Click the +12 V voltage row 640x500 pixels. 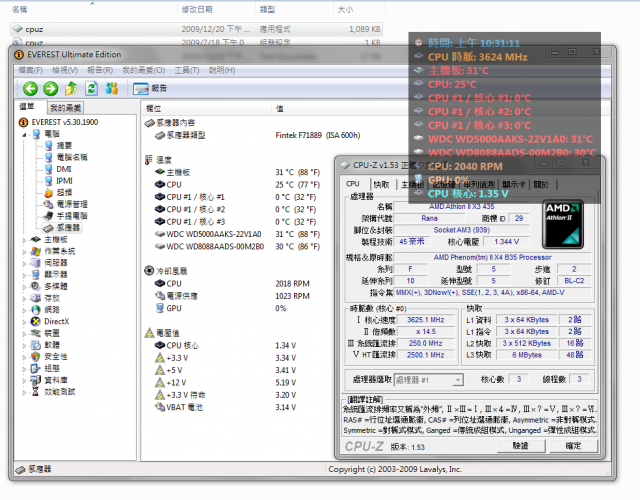225,383
